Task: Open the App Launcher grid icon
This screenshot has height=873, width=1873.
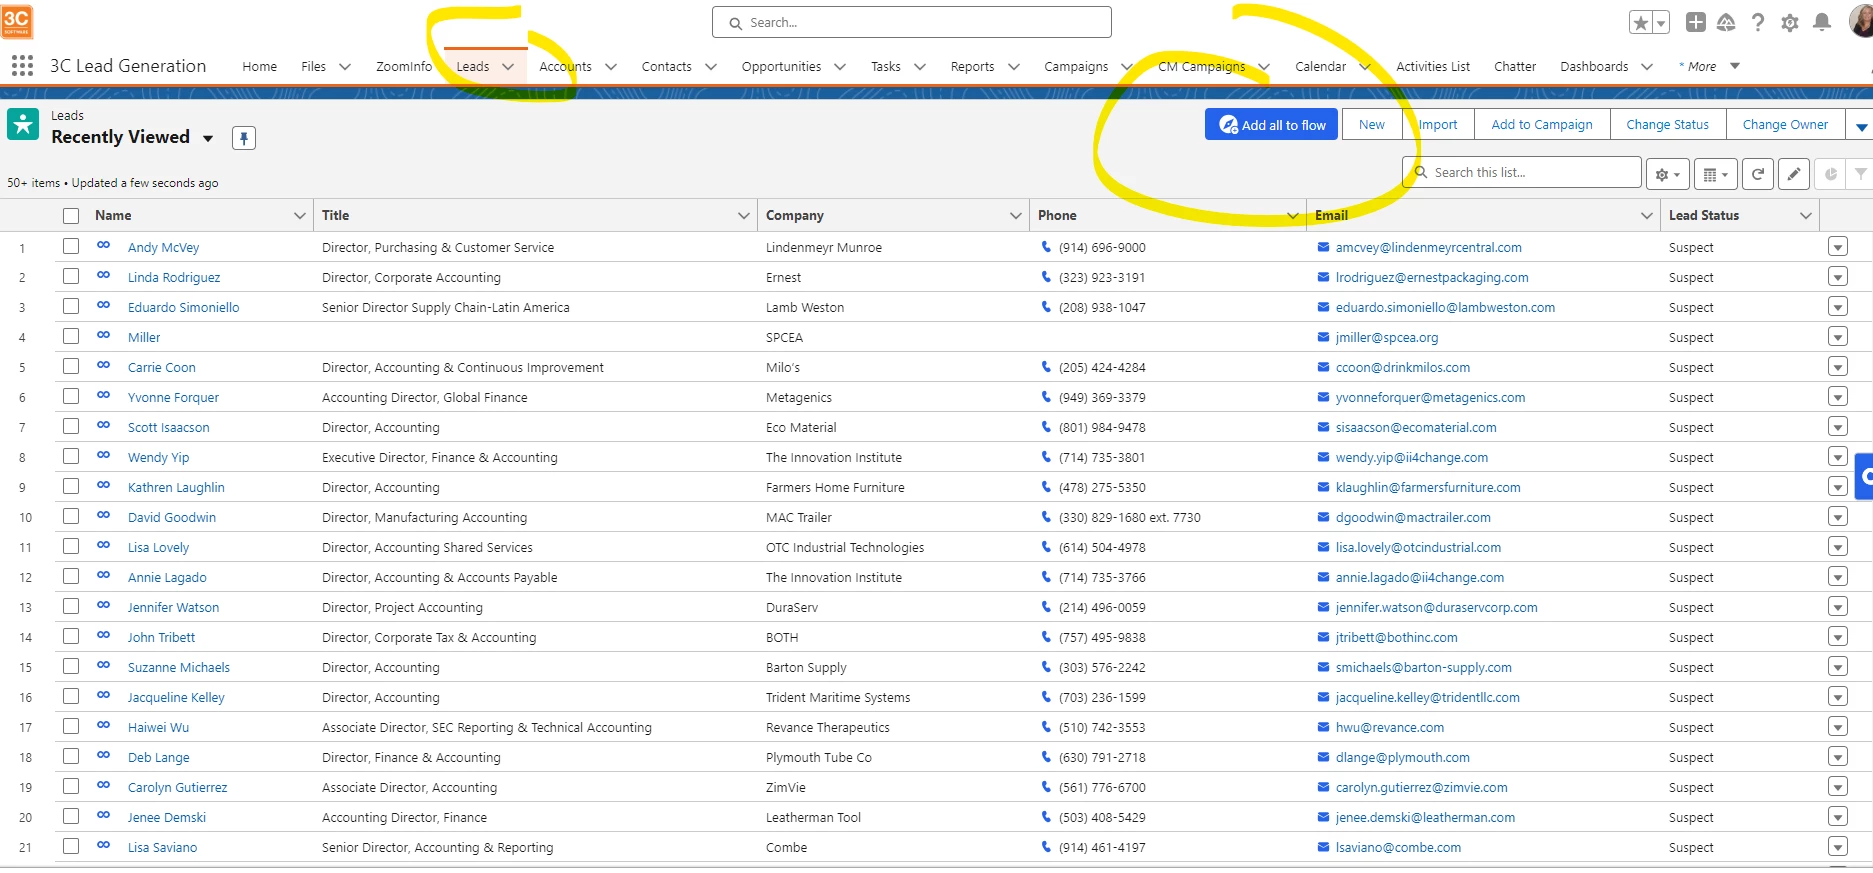Action: coord(22,66)
